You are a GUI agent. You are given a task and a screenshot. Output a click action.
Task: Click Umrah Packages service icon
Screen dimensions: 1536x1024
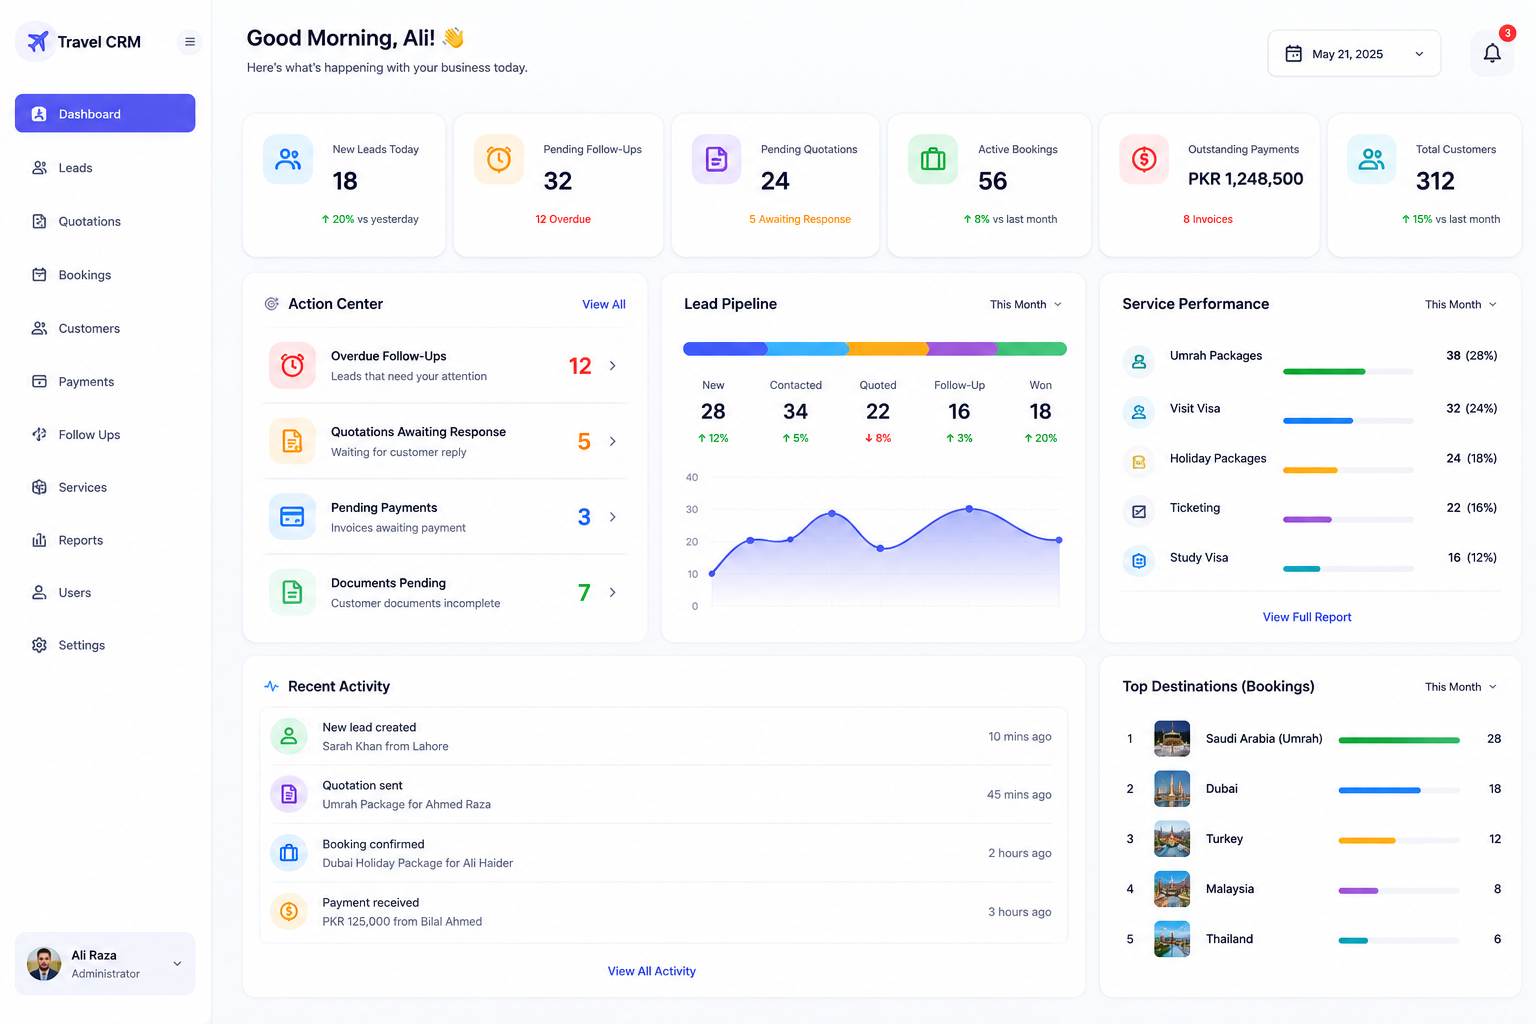(1139, 362)
